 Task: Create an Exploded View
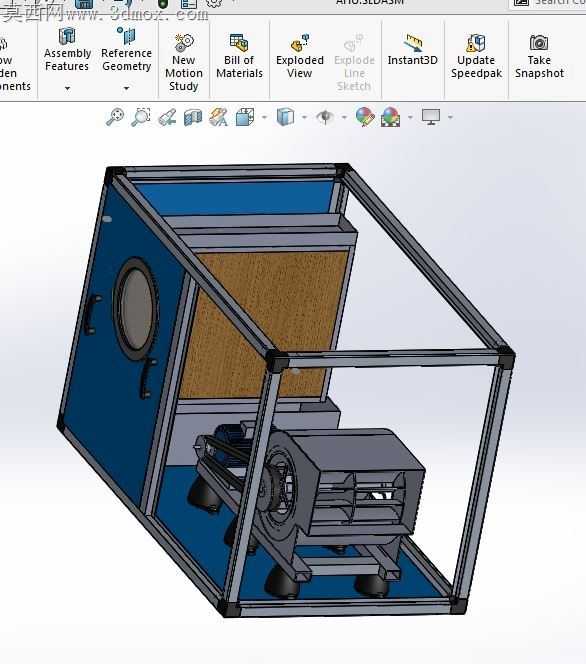(300, 56)
